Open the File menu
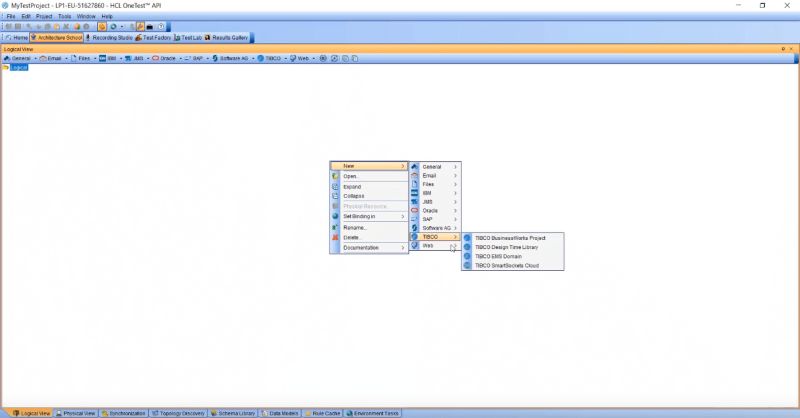The height and width of the screenshot is (418, 800). [11, 16]
